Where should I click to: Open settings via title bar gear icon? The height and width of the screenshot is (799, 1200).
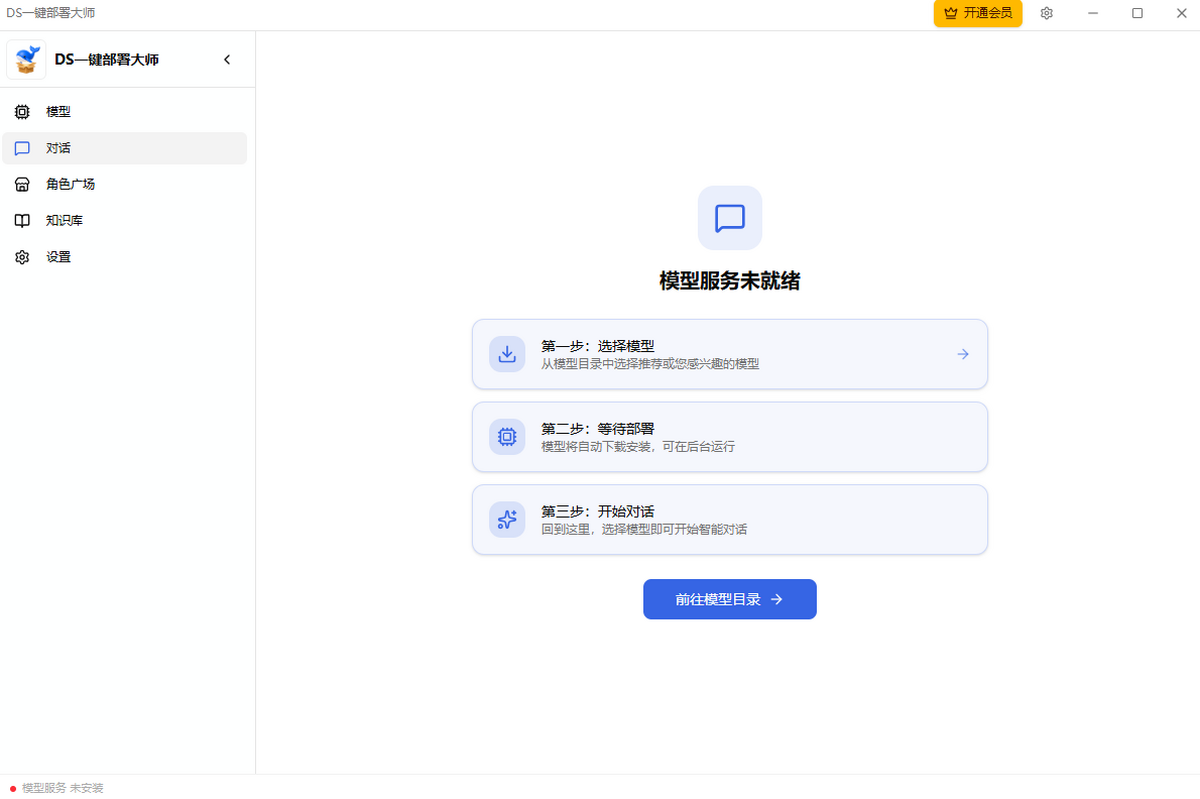(x=1047, y=13)
